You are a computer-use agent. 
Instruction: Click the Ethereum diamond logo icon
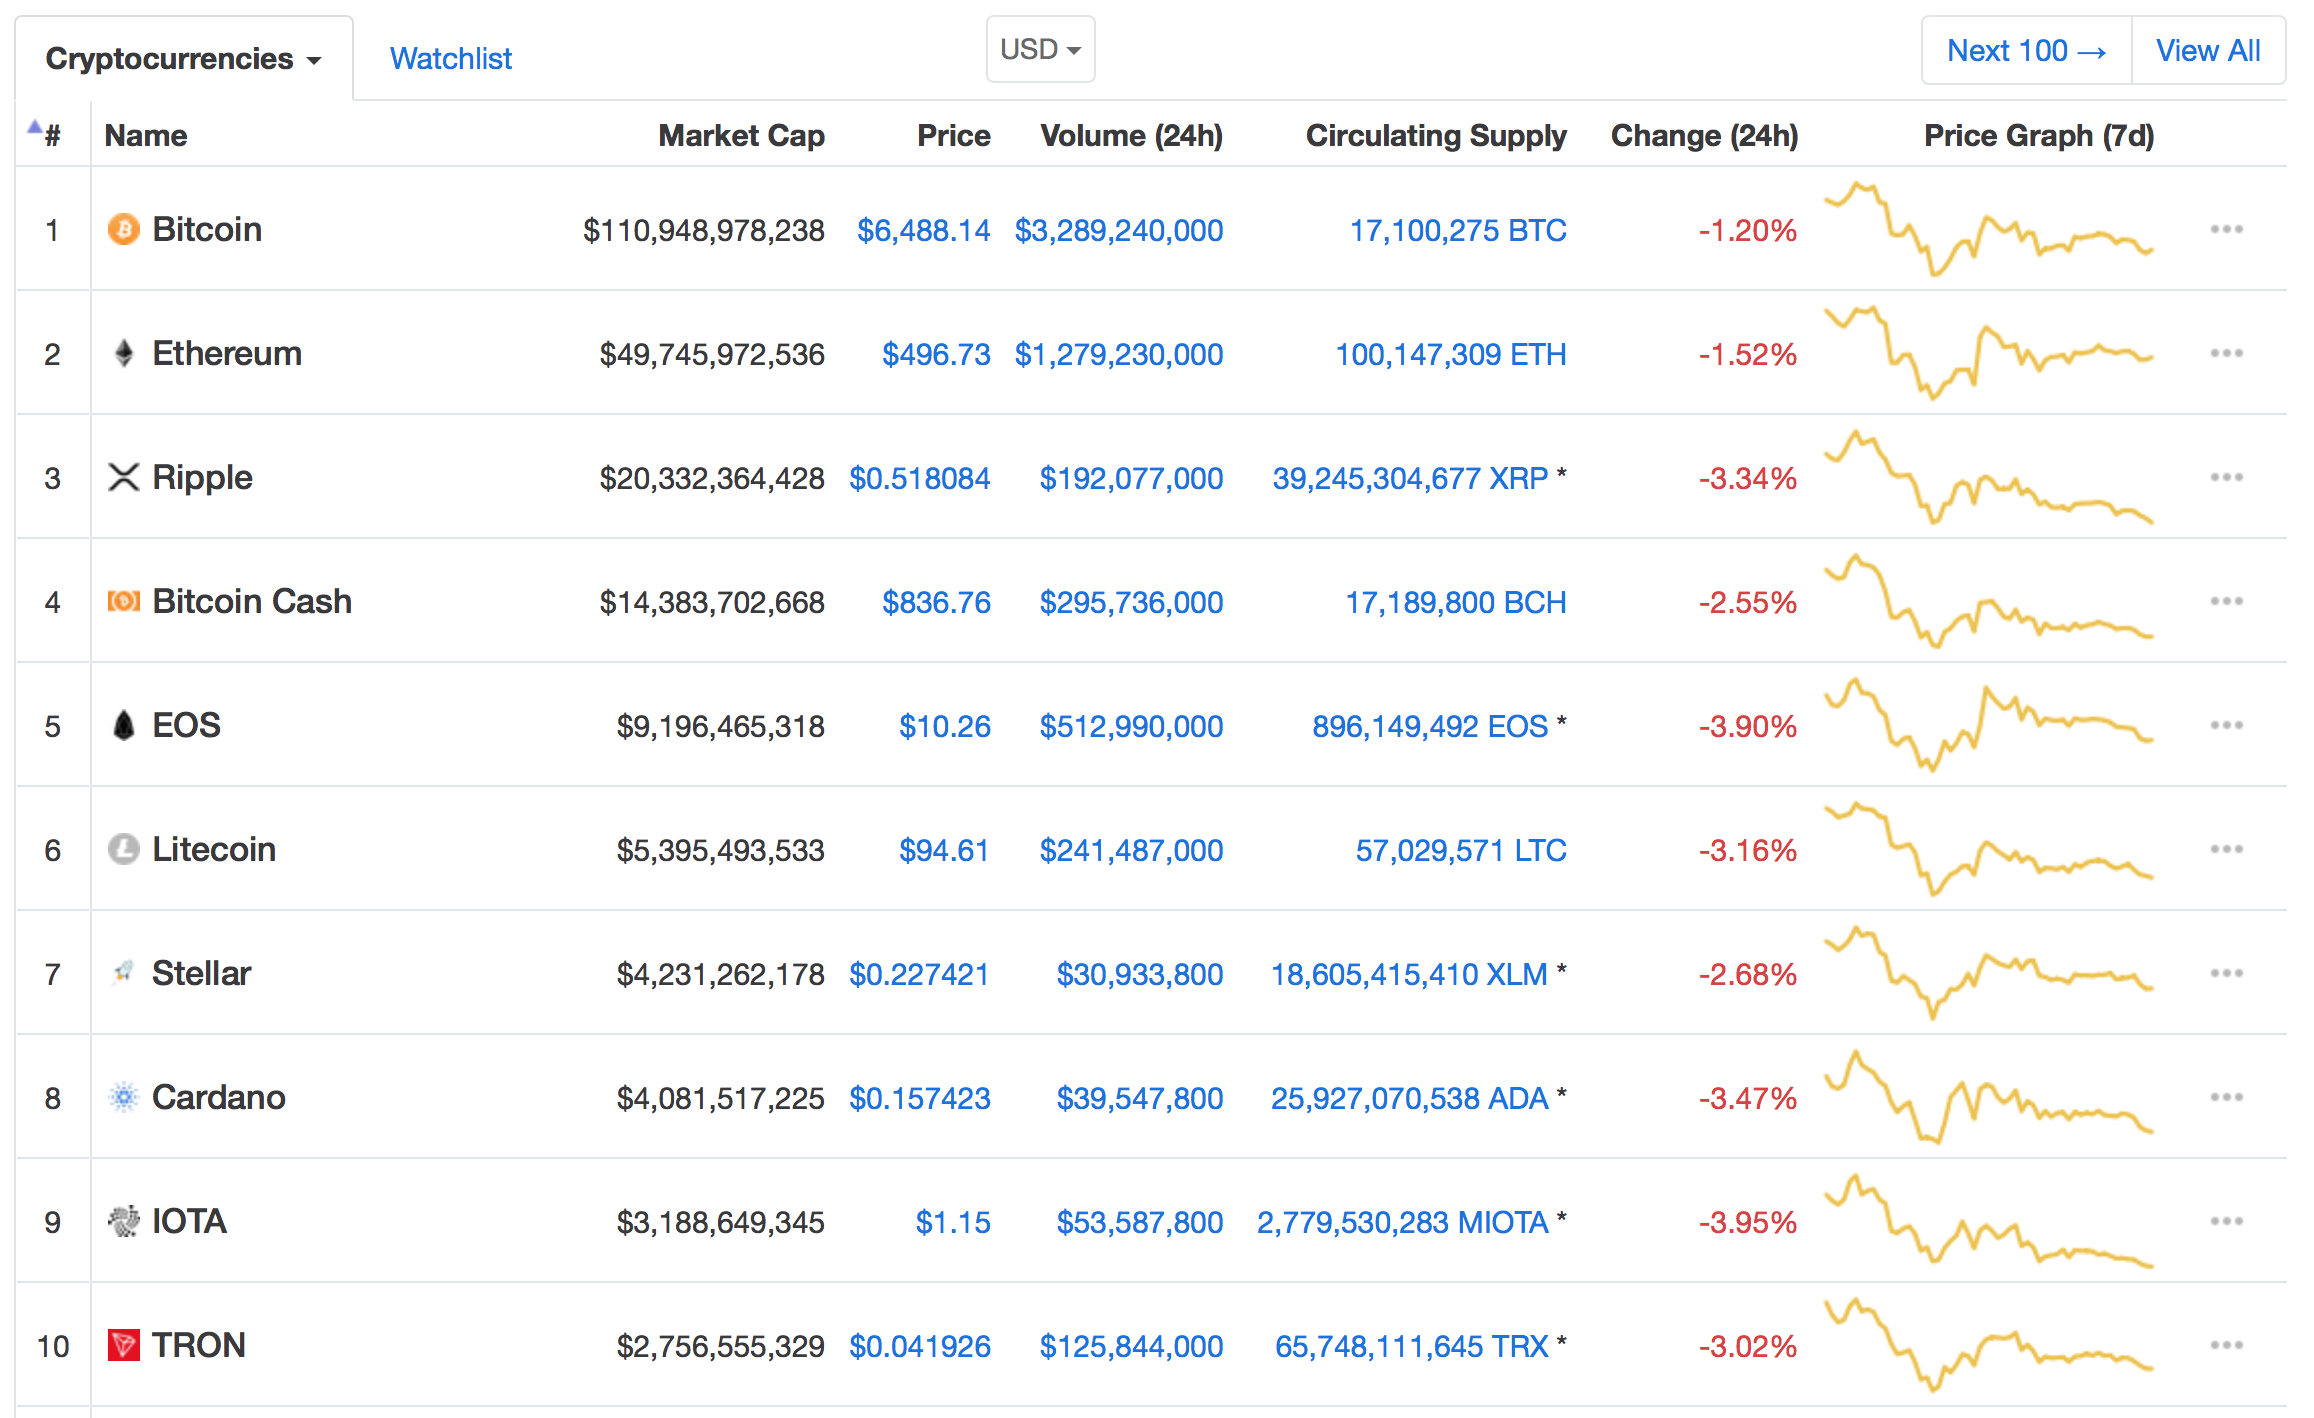[x=123, y=354]
